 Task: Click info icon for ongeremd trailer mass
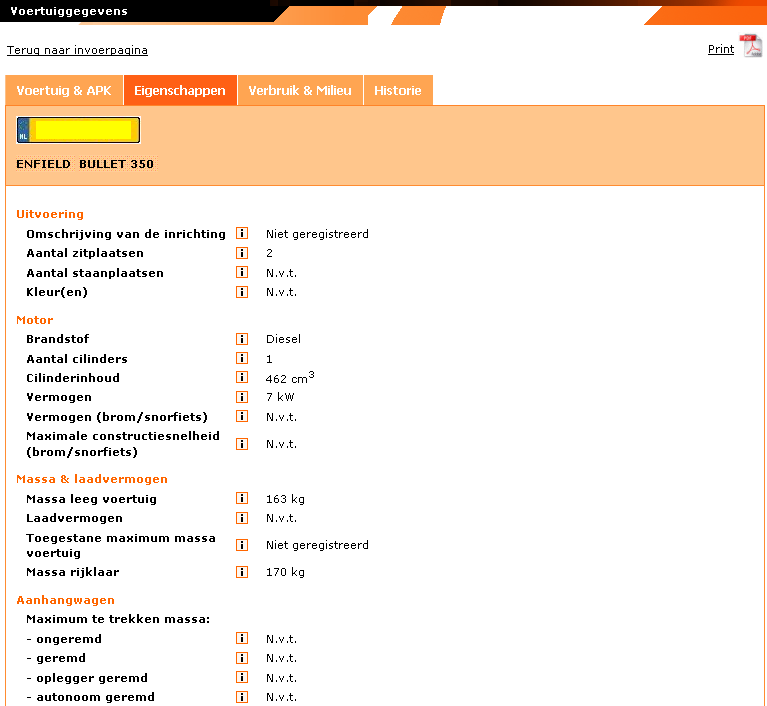(242, 638)
